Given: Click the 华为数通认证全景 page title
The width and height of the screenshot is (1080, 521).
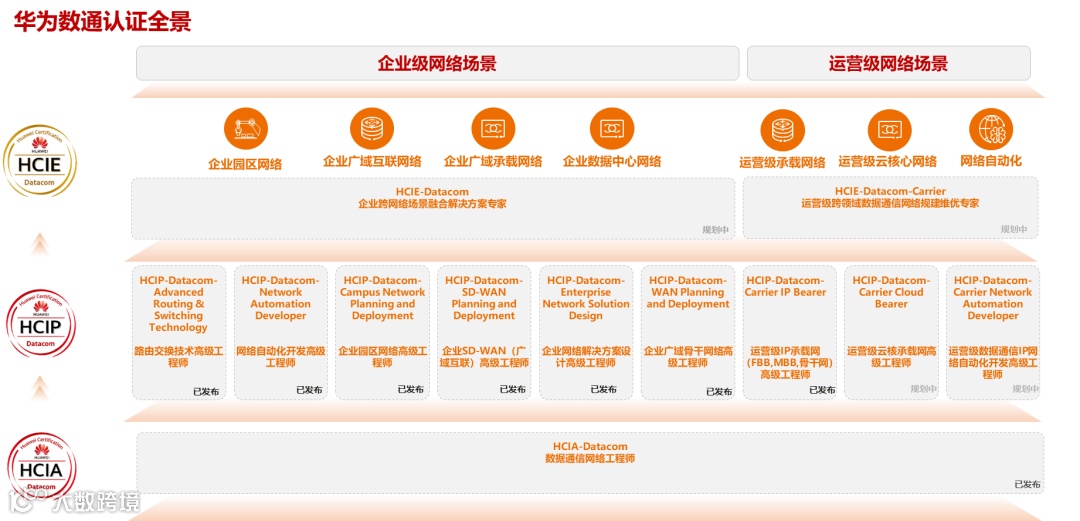Looking at the screenshot, I should pos(103,21).
